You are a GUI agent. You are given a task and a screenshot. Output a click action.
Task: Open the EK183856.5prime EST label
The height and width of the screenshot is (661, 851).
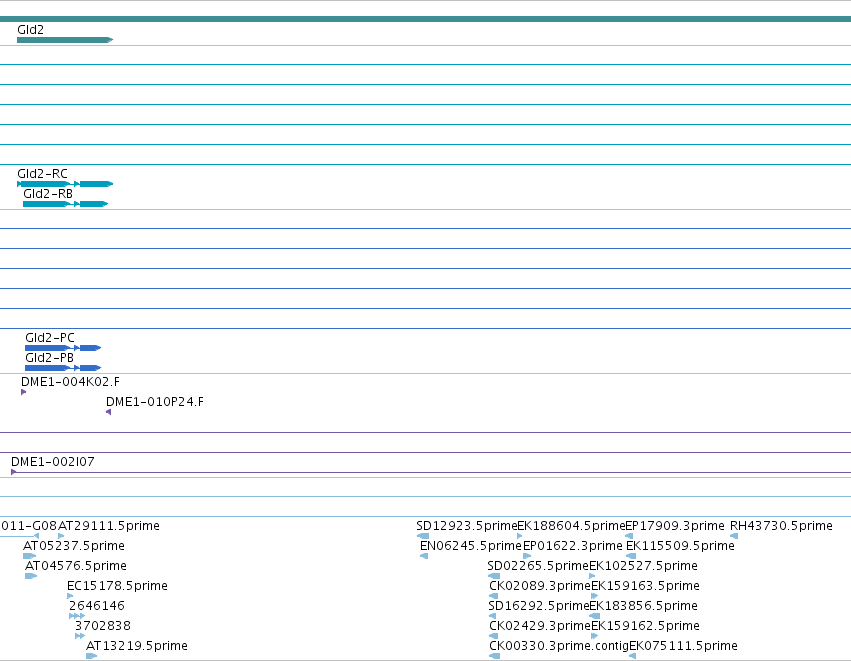tap(644, 606)
